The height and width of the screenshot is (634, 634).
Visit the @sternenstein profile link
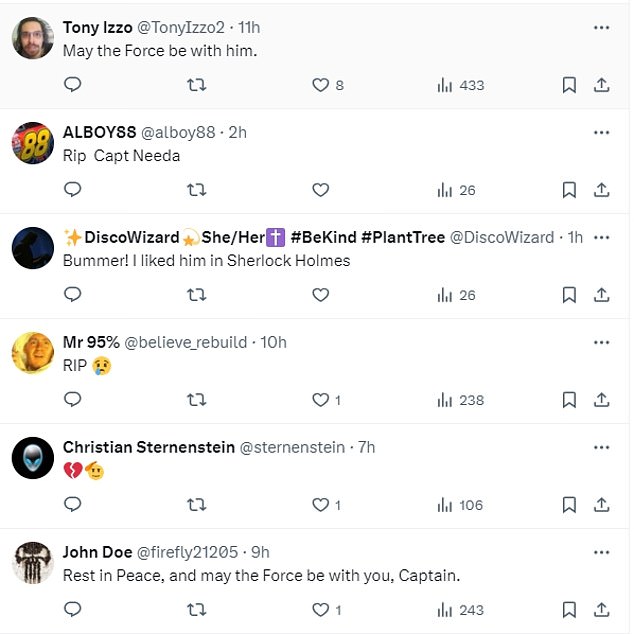tap(292, 447)
